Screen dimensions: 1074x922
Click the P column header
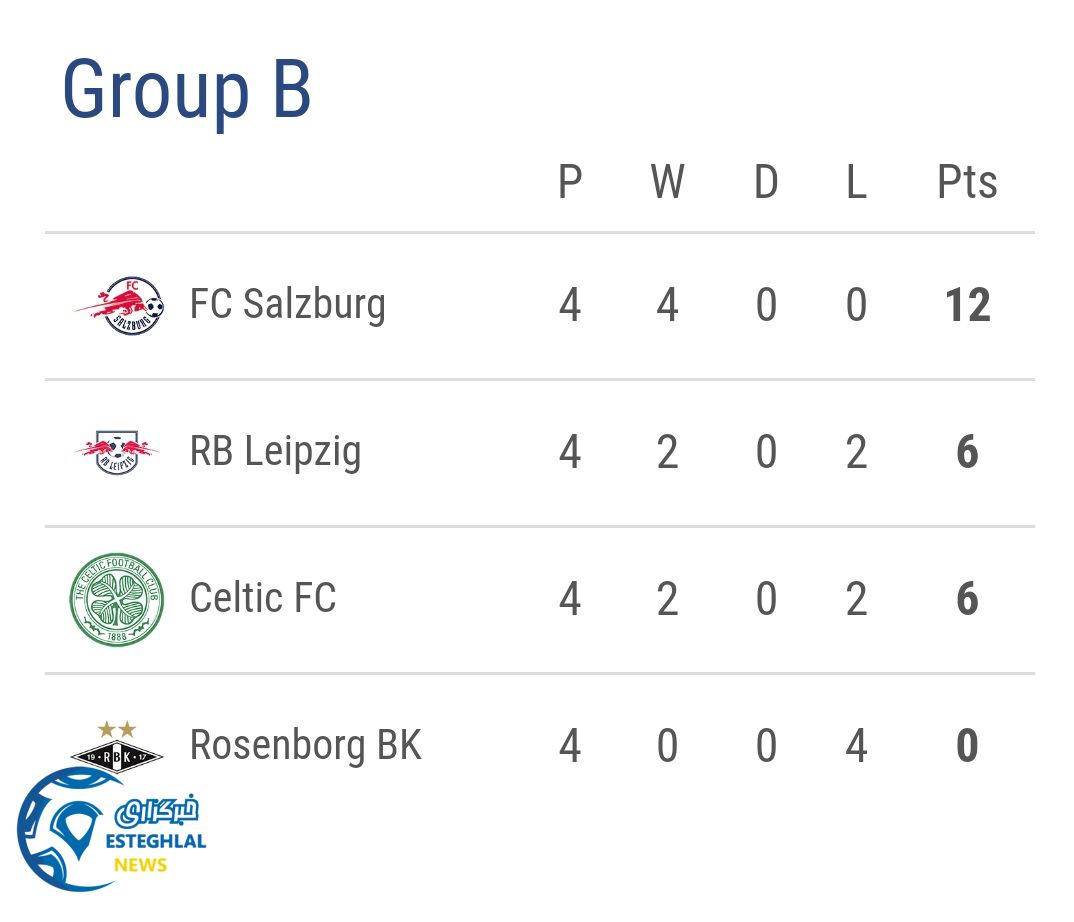point(570,183)
